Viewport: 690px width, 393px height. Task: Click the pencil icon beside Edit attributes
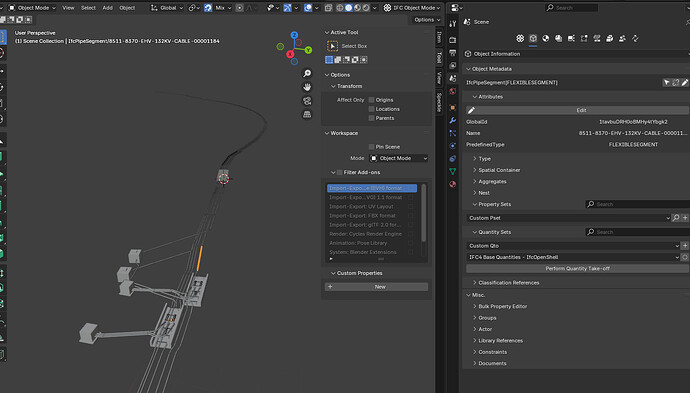(x=471, y=110)
